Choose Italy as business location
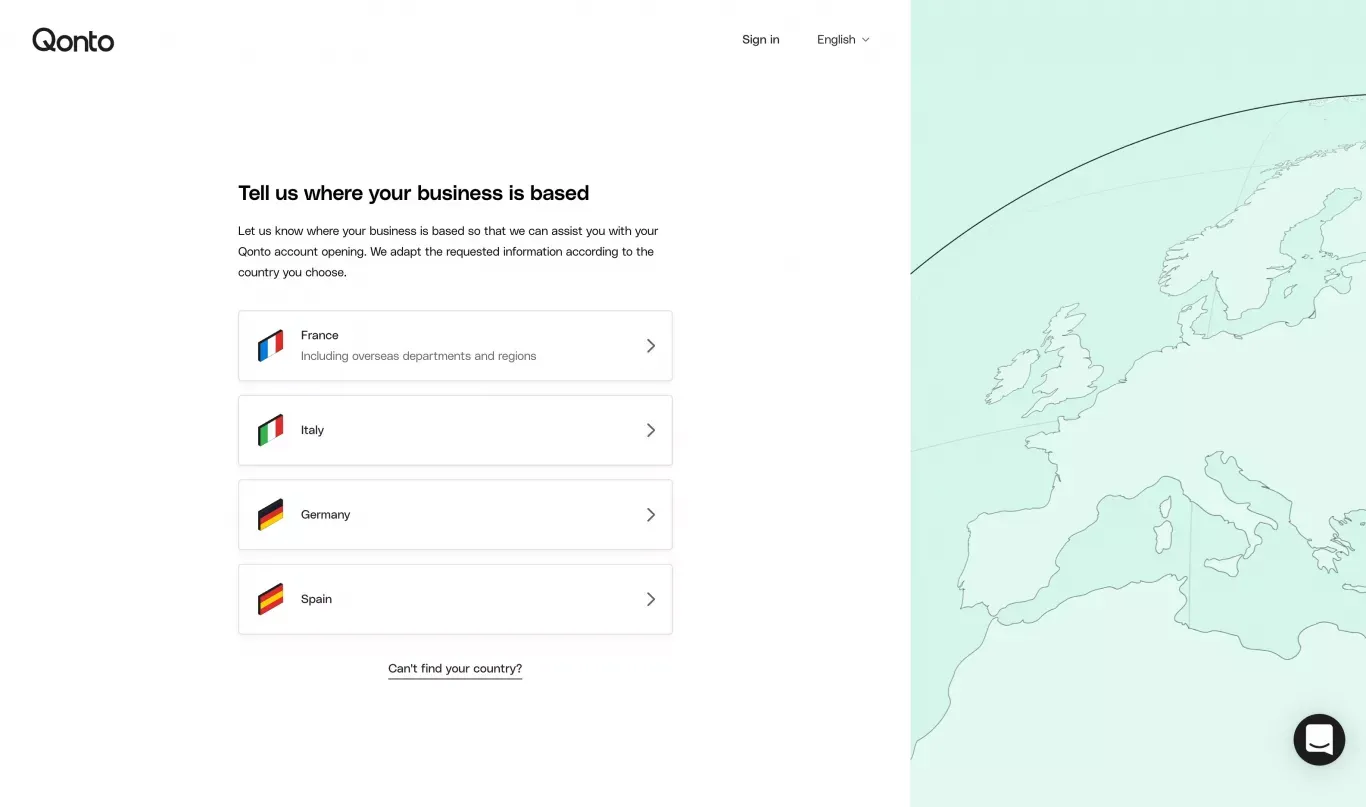Screen dimensions: 1366x807 (x=455, y=430)
